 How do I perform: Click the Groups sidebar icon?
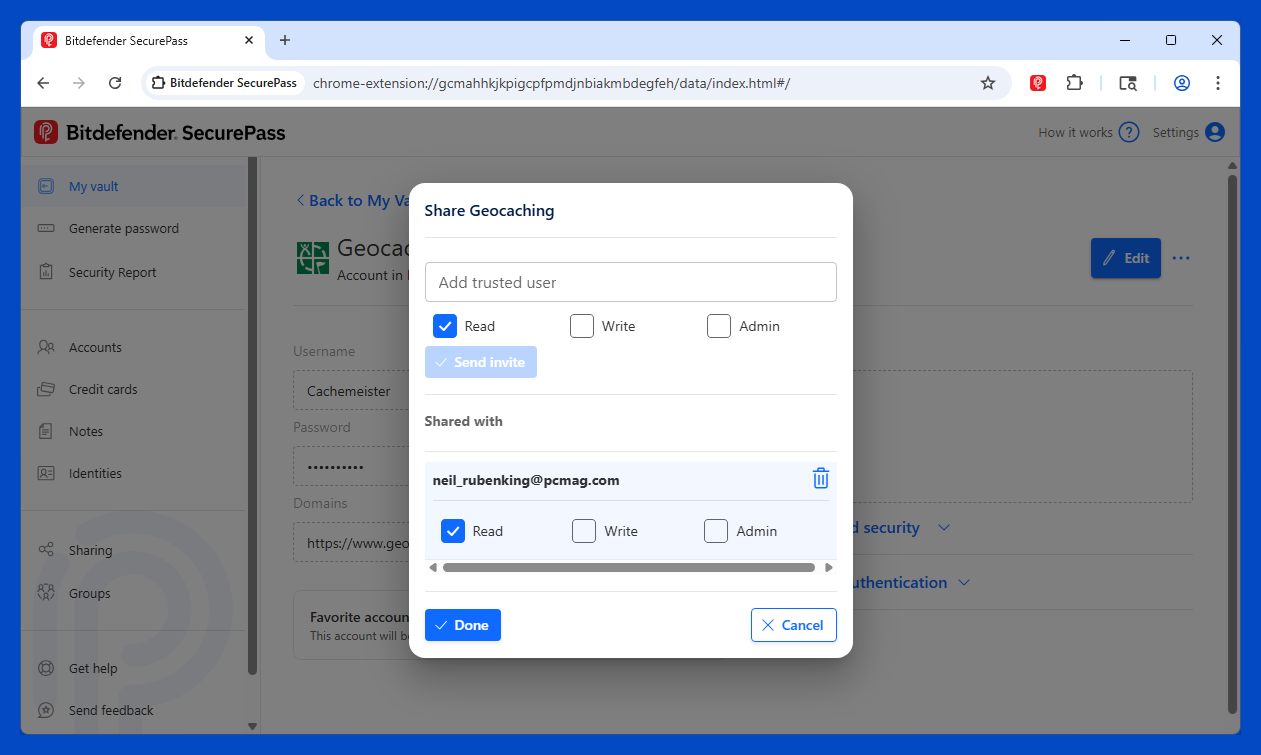46,593
